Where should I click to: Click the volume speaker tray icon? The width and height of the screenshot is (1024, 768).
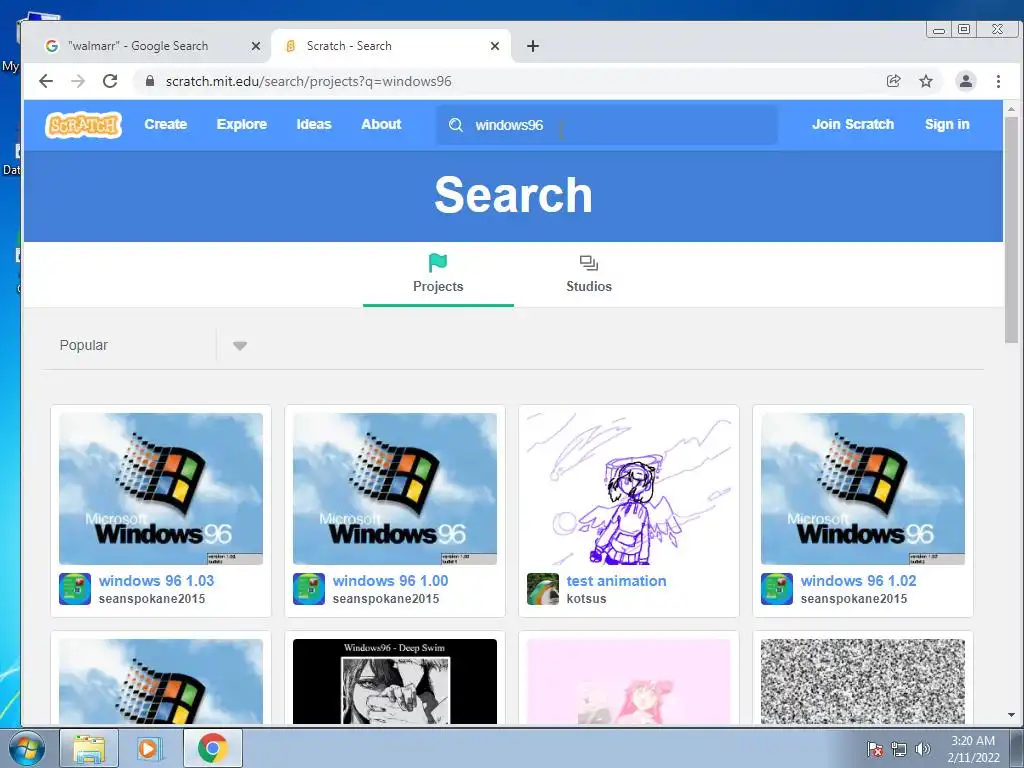click(x=923, y=749)
